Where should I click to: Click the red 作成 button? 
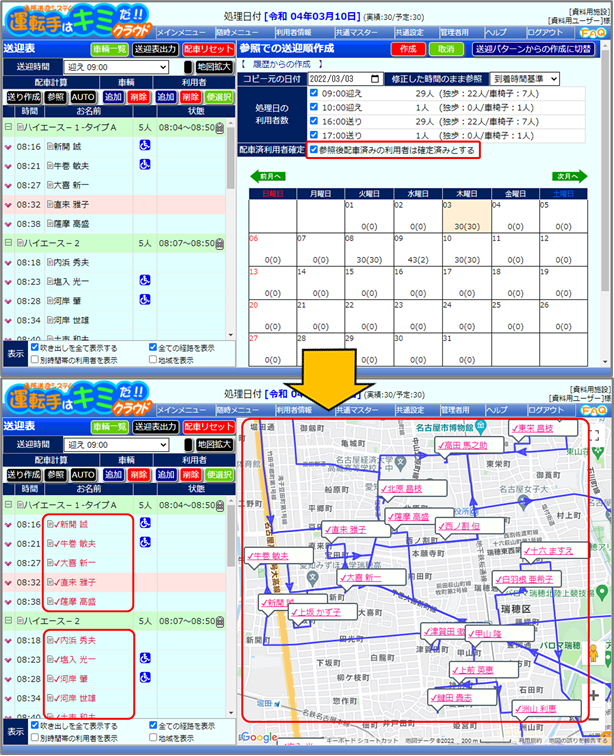pyautogui.click(x=408, y=49)
